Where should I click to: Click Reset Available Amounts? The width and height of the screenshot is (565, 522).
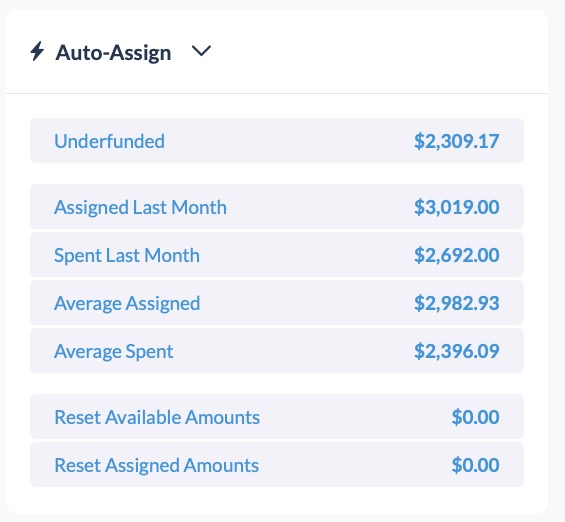coord(157,417)
